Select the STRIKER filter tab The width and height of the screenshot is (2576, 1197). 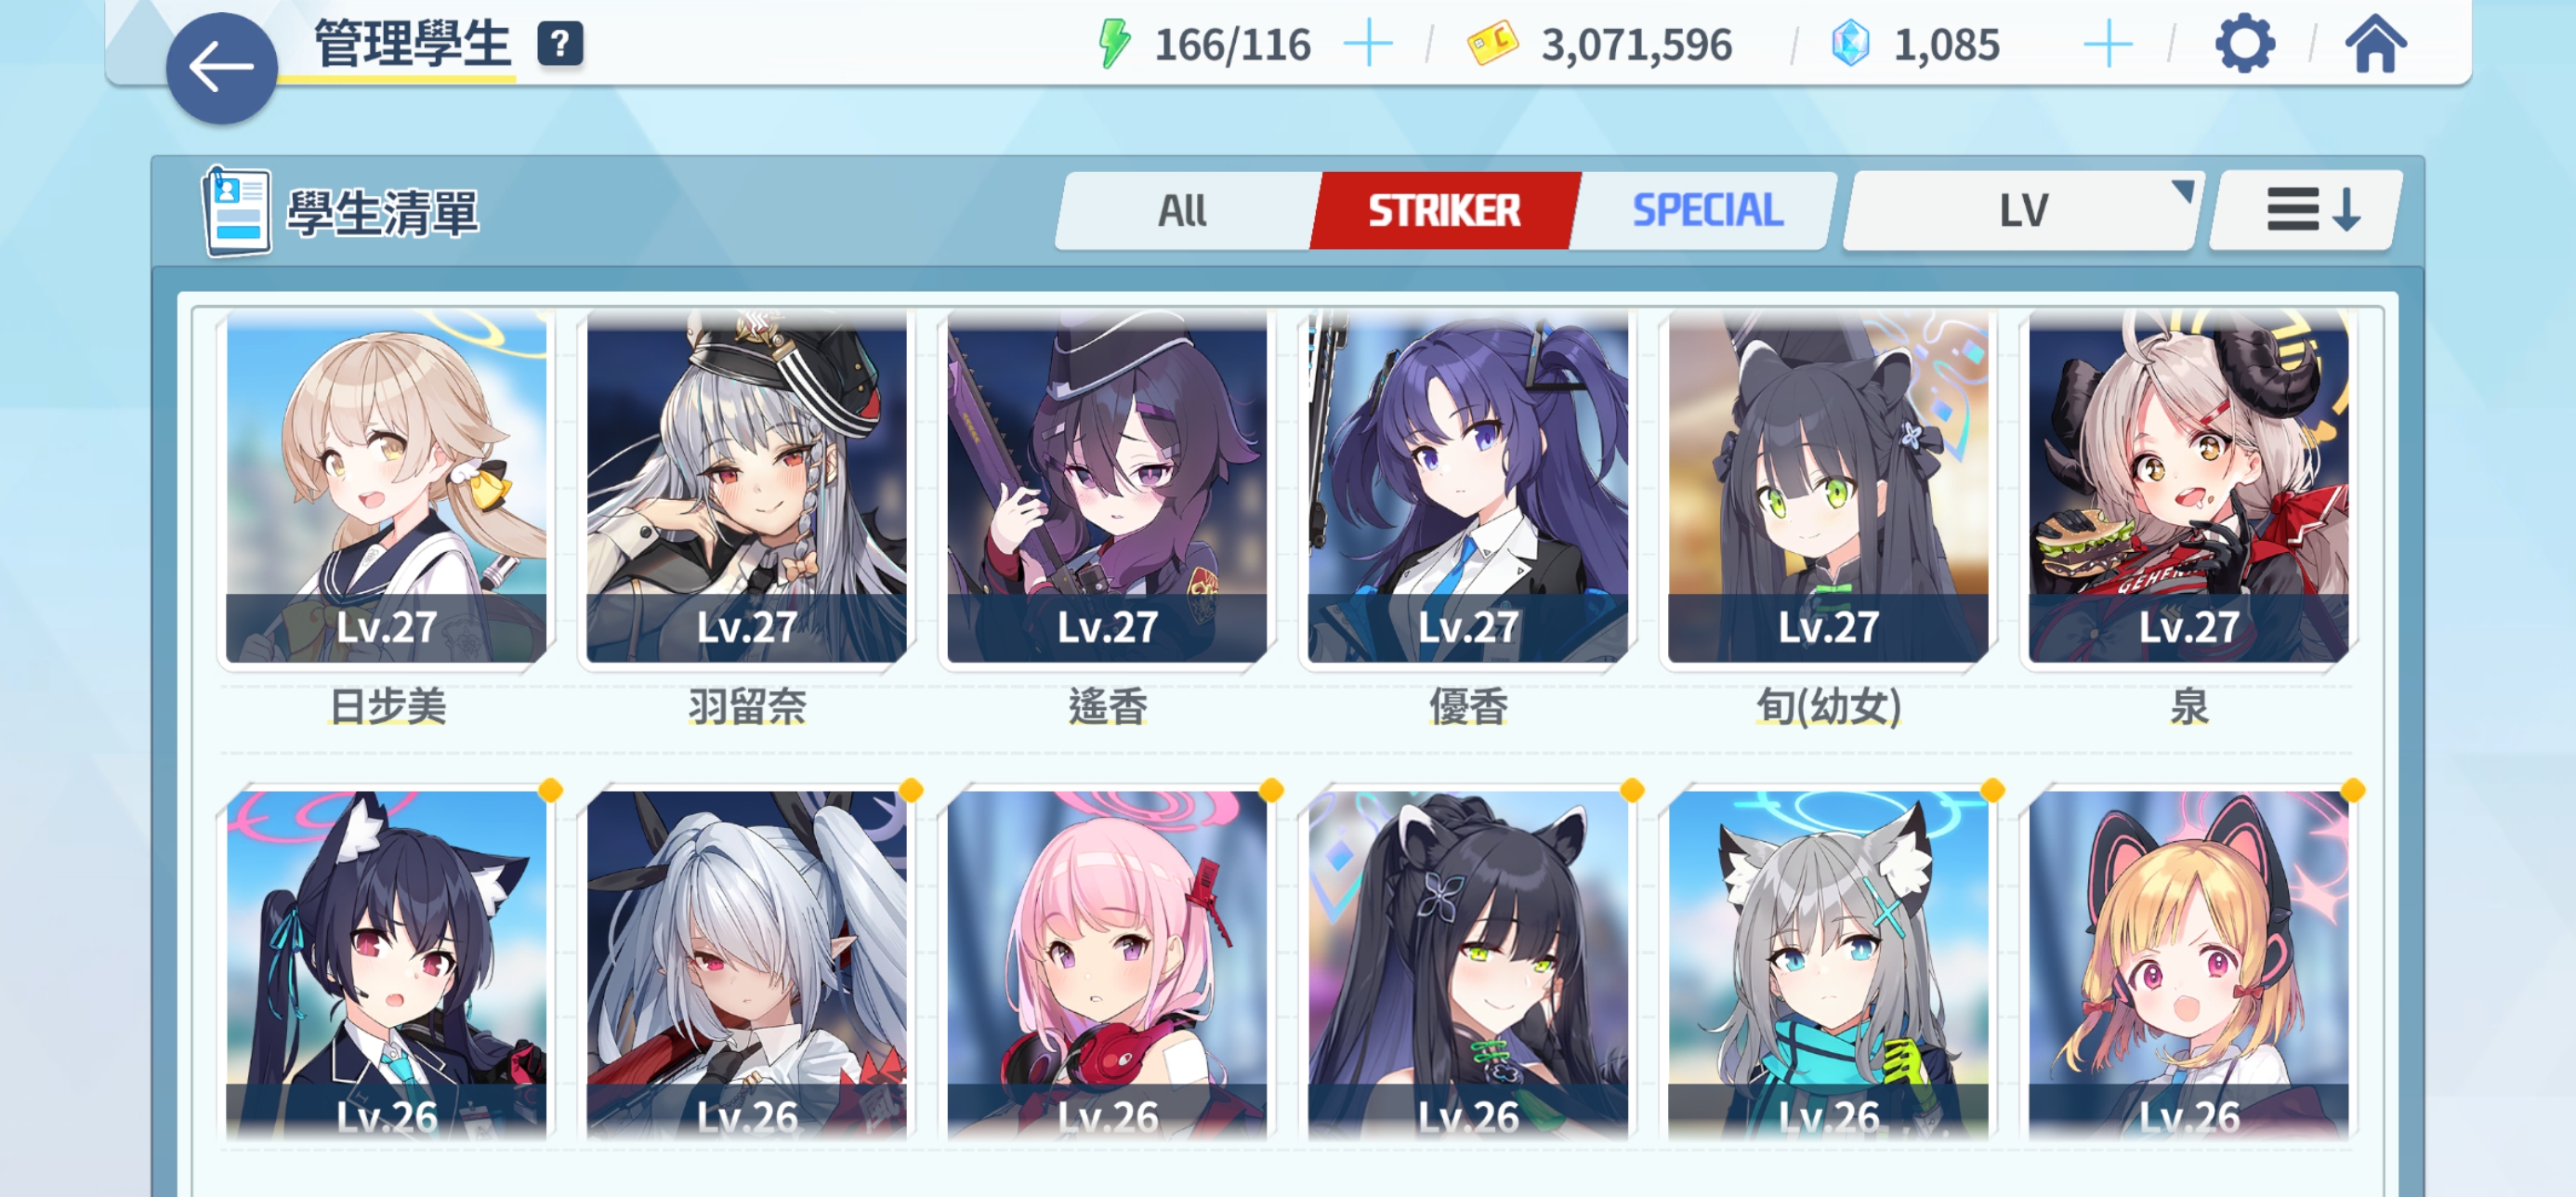(x=1443, y=211)
